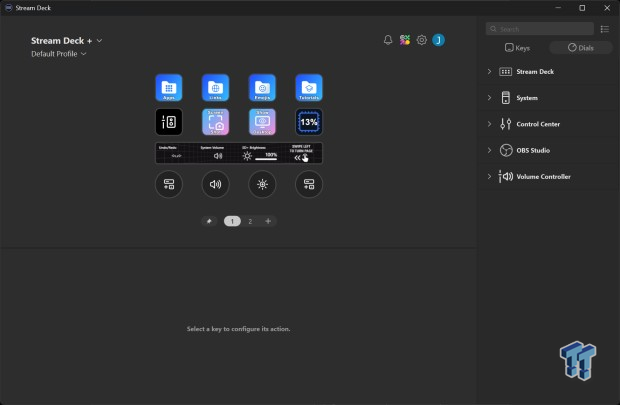
Task: Click the actions Search field
Action: 540,29
